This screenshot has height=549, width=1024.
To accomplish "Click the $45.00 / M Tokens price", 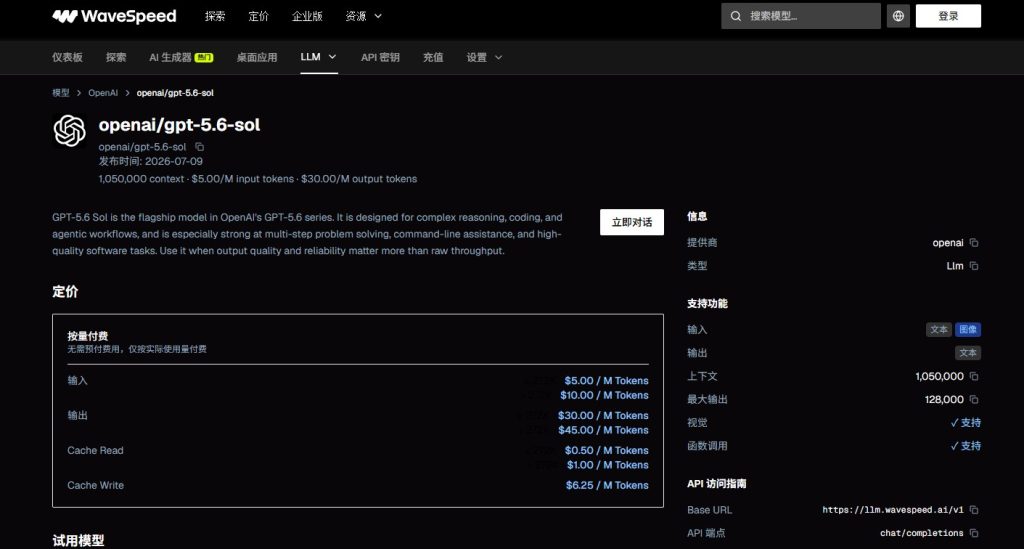I will point(603,430).
